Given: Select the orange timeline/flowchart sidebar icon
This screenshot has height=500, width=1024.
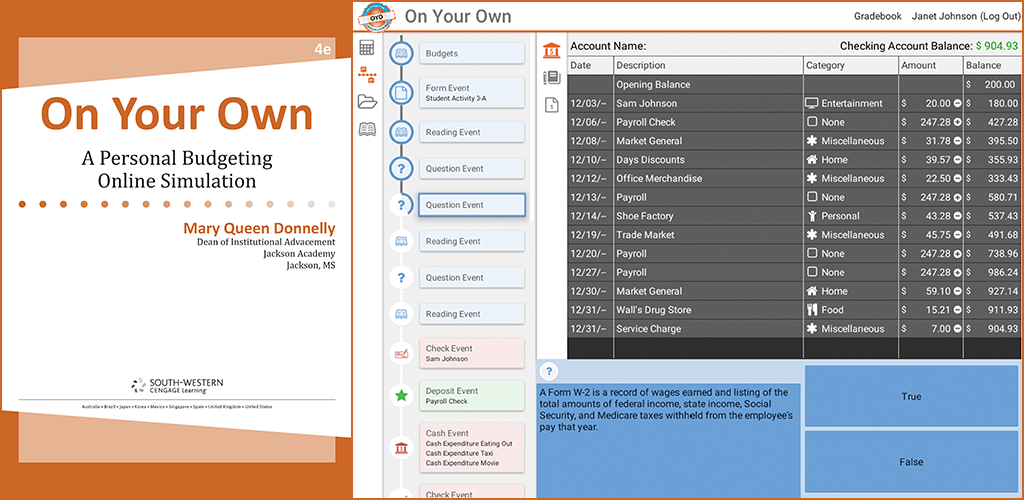Looking at the screenshot, I should [x=367, y=74].
